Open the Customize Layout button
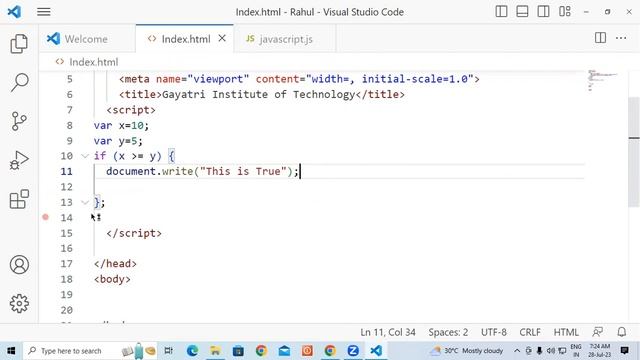The height and width of the screenshot is (360, 640). pos(565,11)
